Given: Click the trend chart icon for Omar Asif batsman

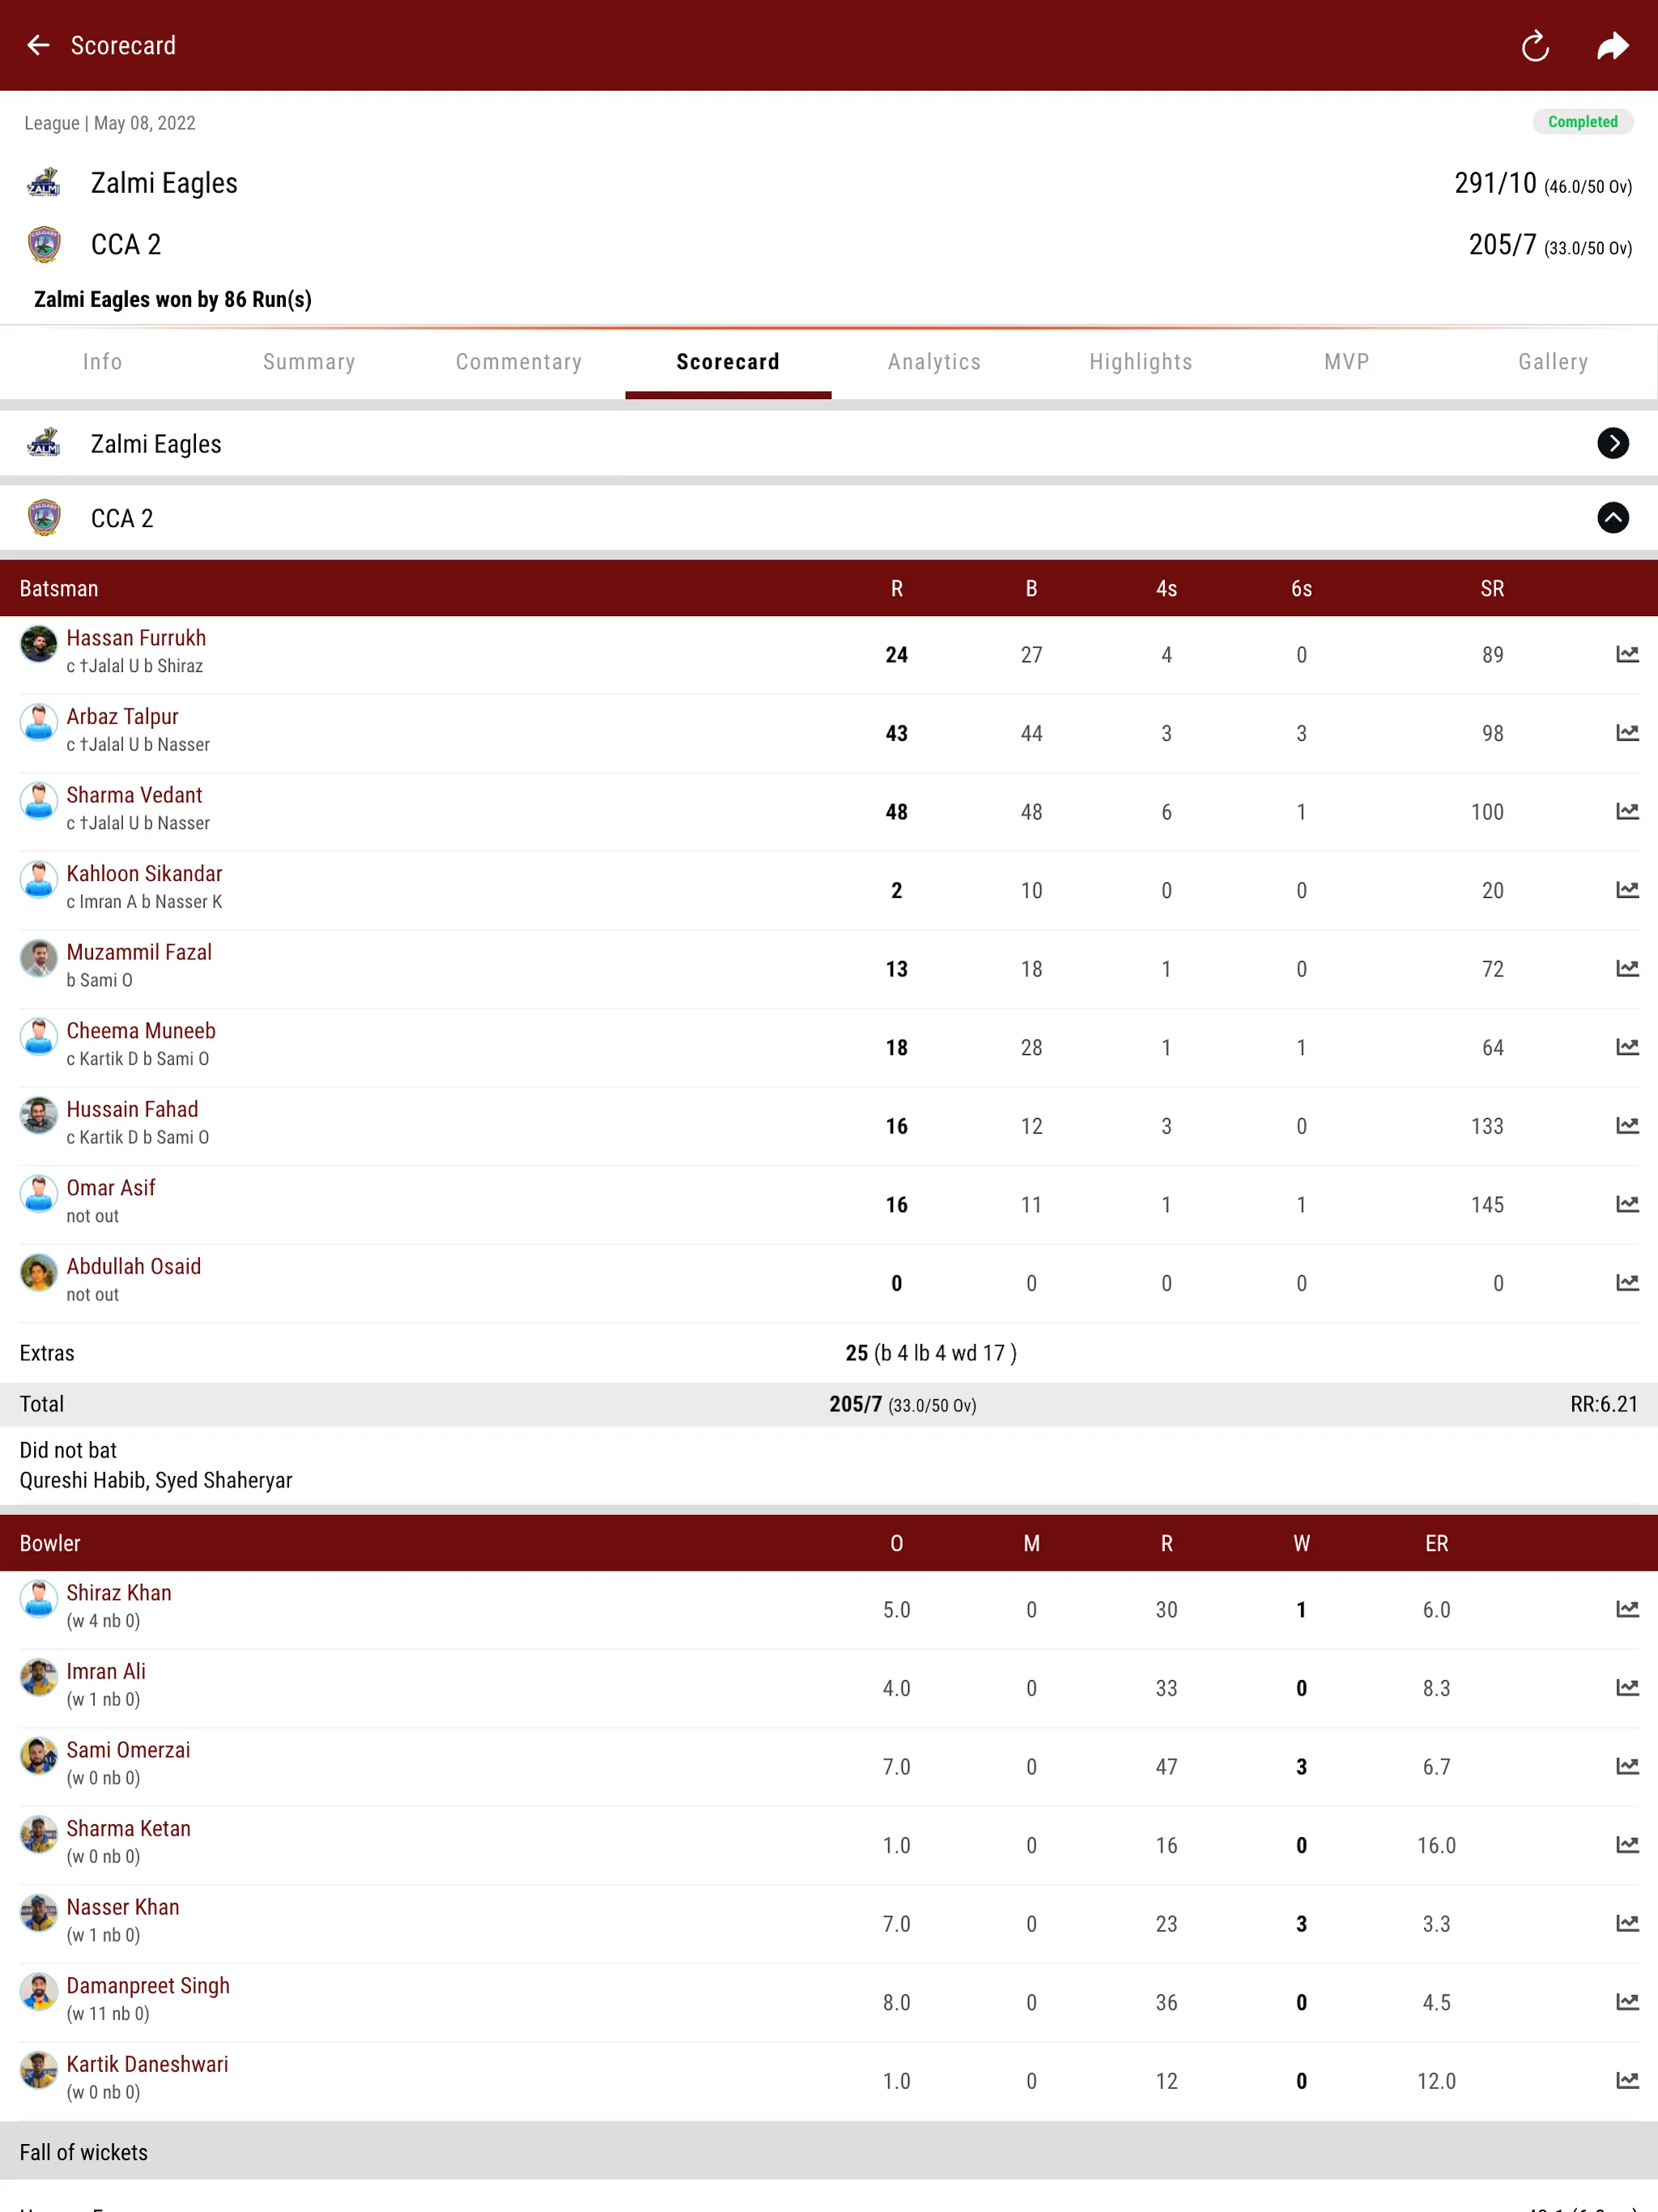Looking at the screenshot, I should point(1620,1203).
